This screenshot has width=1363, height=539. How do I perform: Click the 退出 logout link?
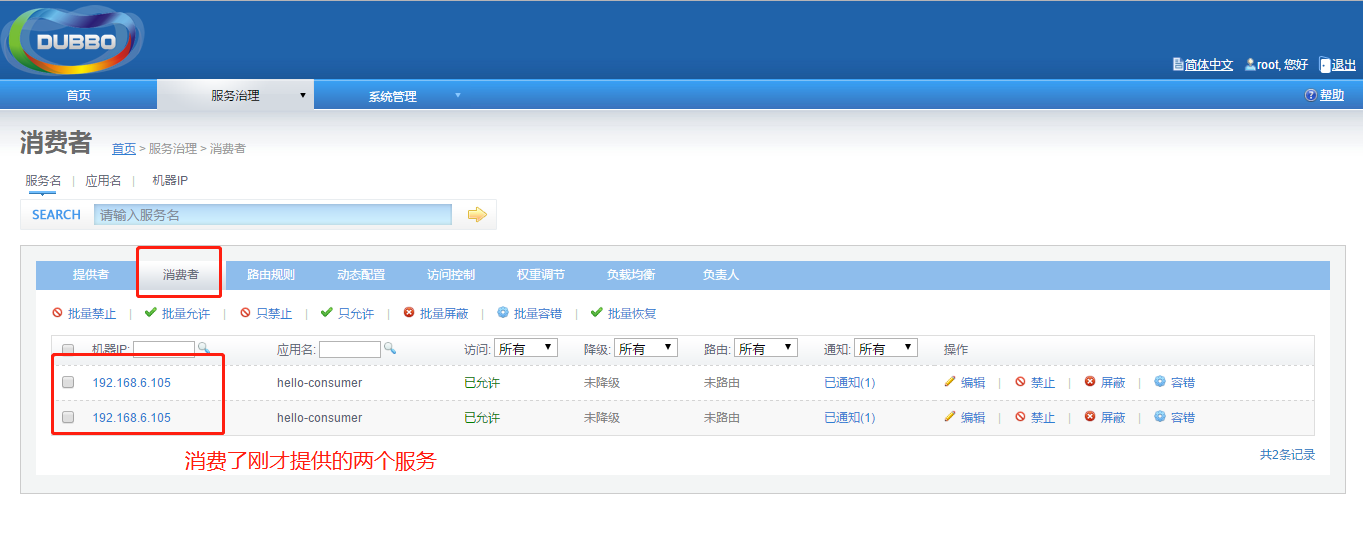[1344, 64]
